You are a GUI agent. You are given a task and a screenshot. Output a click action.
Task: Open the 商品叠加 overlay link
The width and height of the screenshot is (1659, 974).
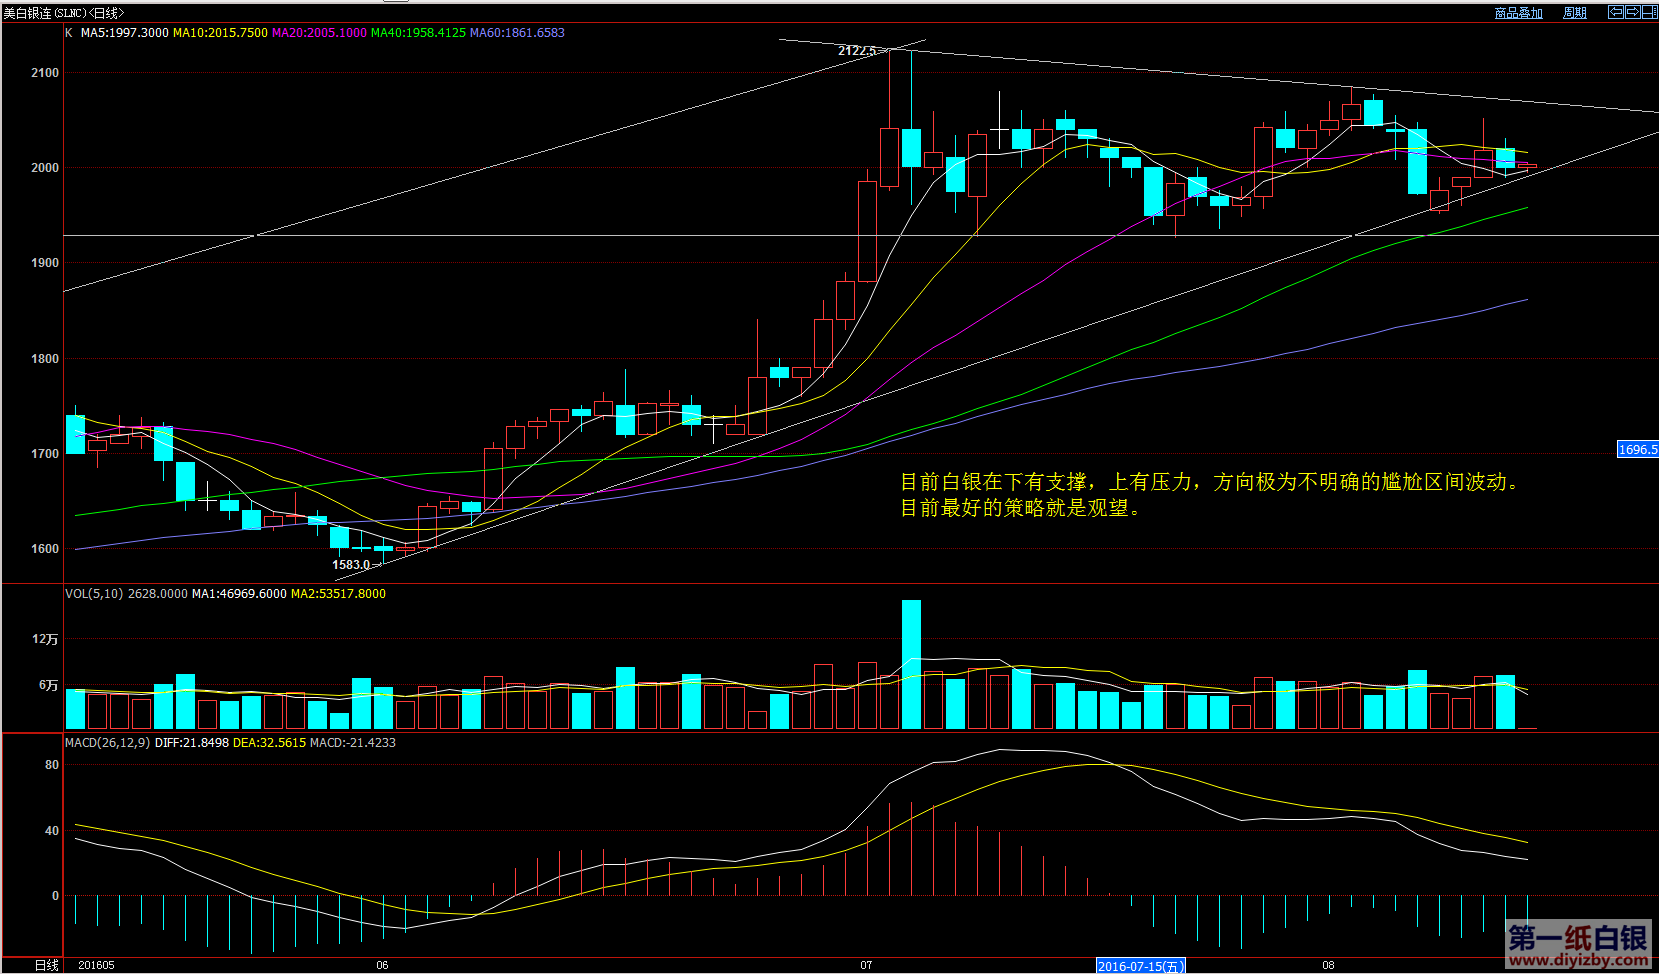click(x=1518, y=13)
